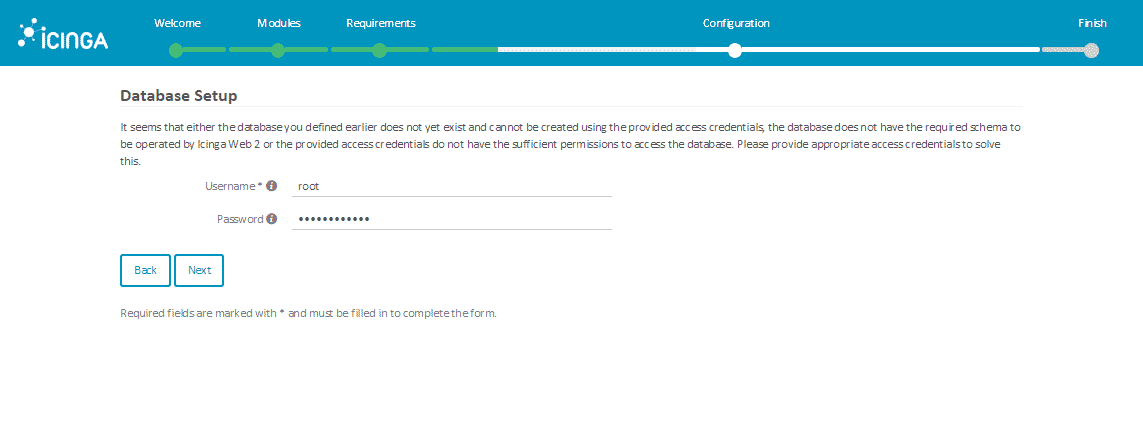Click the Back button
The height and width of the screenshot is (427, 1143).
click(x=145, y=270)
